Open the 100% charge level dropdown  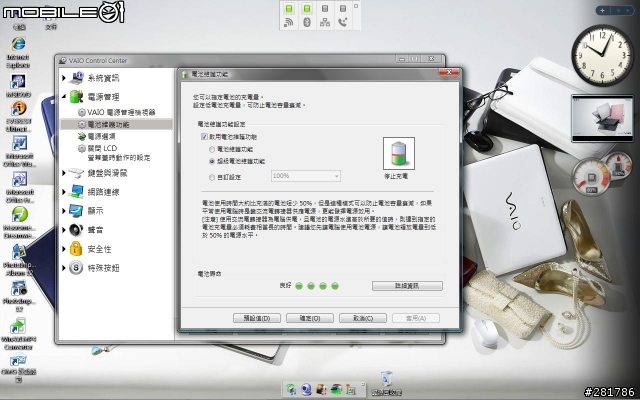pyautogui.click(x=306, y=176)
